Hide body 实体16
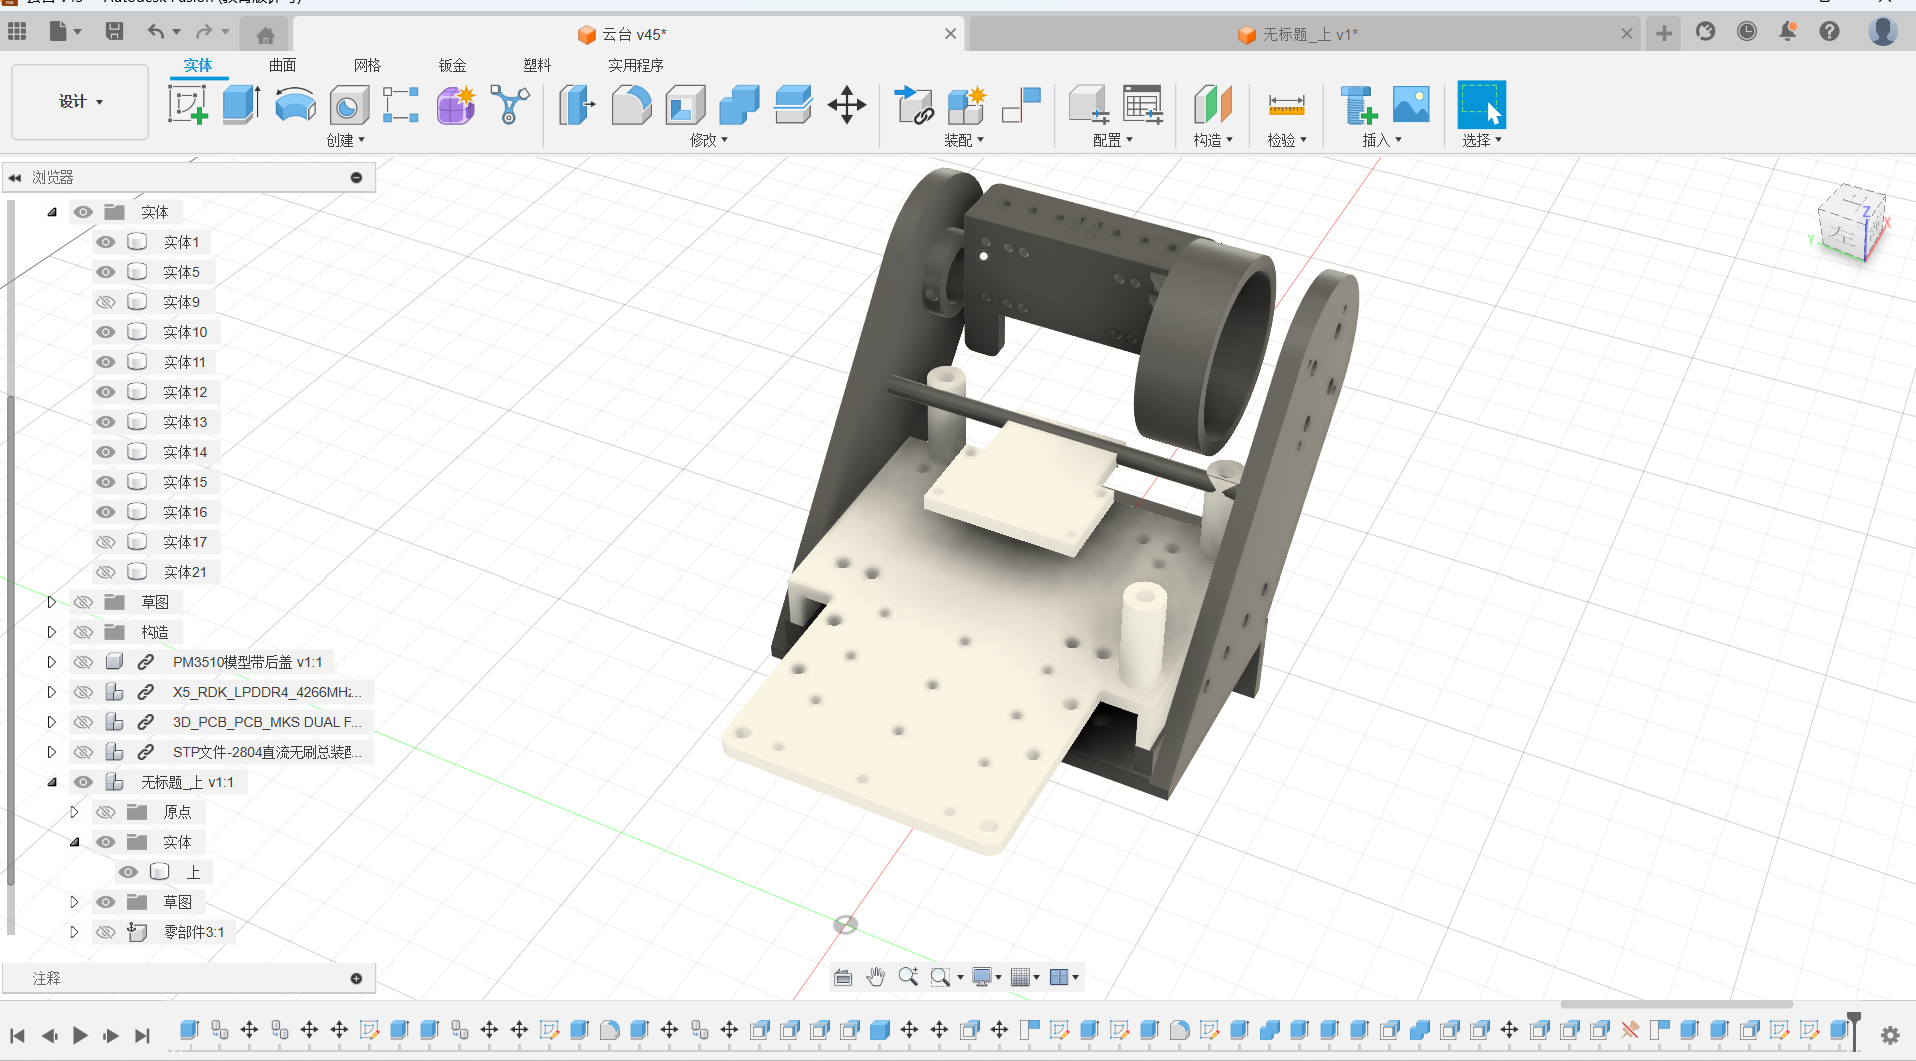The height and width of the screenshot is (1061, 1916). coord(106,512)
